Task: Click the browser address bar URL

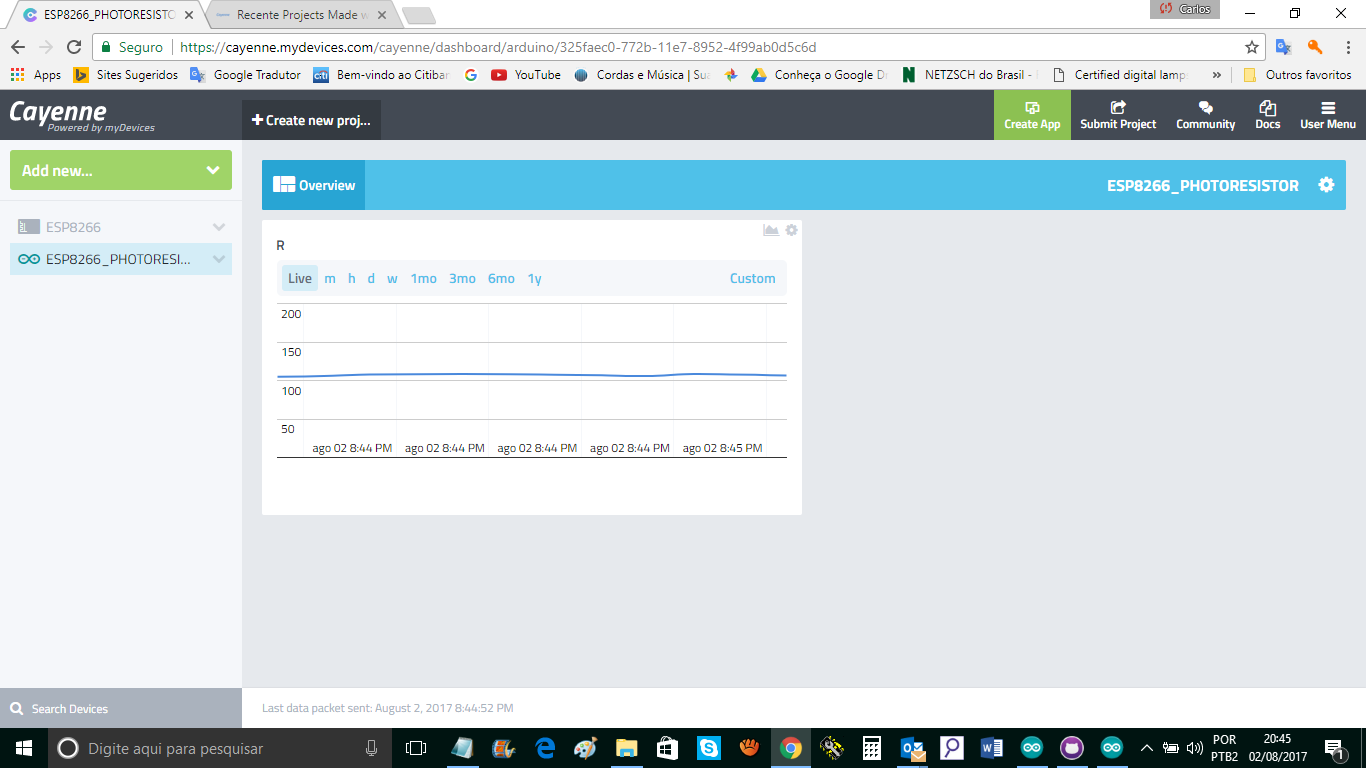Action: point(498,47)
